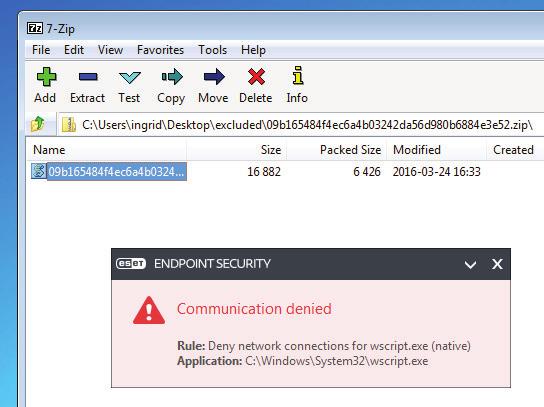The height and width of the screenshot is (407, 544).
Task: Open the Tools menu
Action: pyautogui.click(x=212, y=50)
